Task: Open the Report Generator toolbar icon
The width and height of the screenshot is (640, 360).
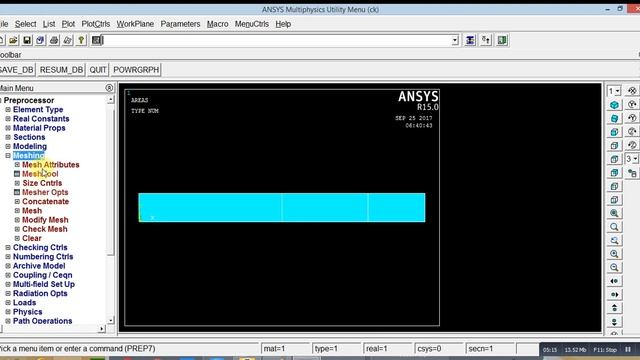Action: click(x=67, y=40)
